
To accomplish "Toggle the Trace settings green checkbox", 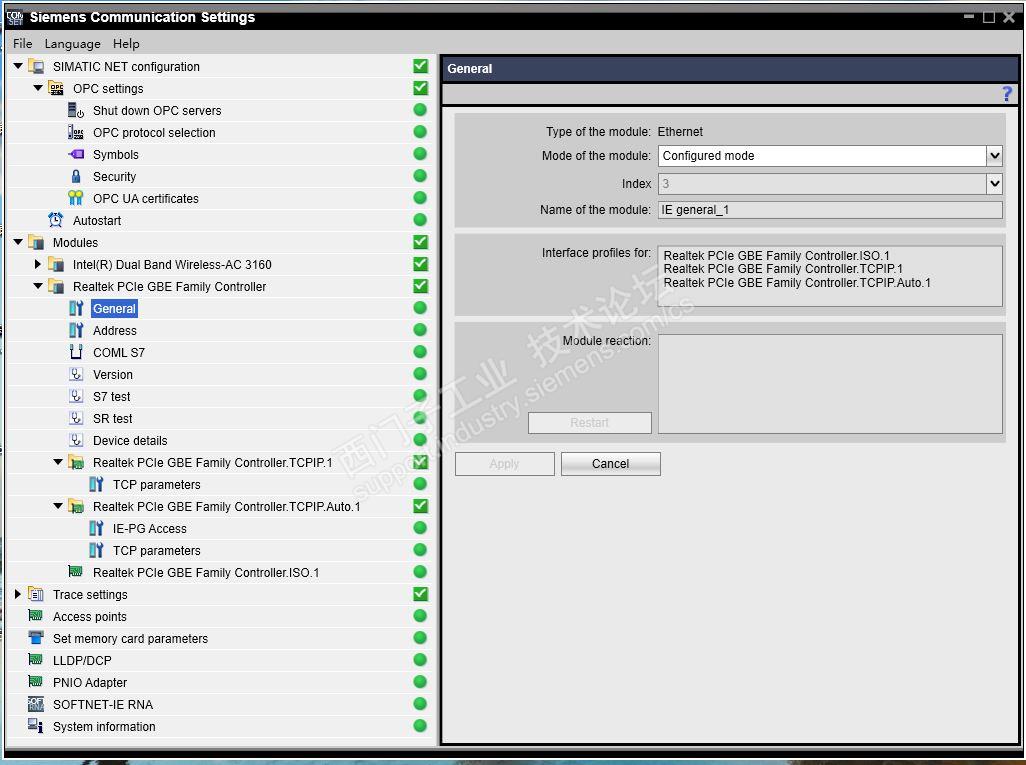I will tap(420, 594).
